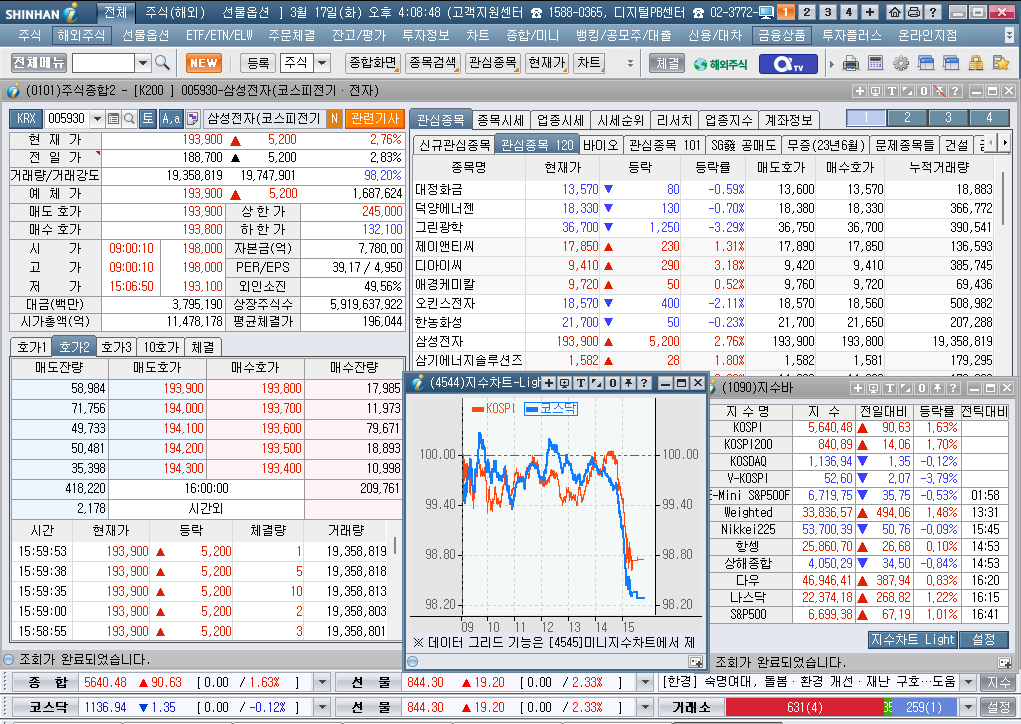Viewport: 1021px width, 724px height.
Task: Click the window layout icon left of the lock
Action: tap(951, 63)
